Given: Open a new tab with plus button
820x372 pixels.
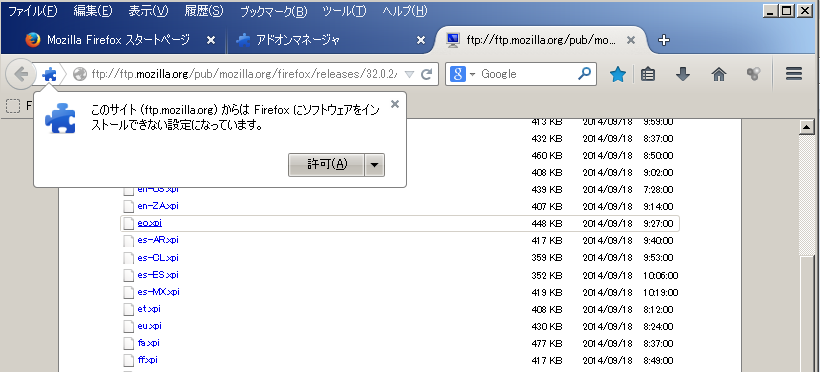Looking at the screenshot, I should [x=664, y=40].
